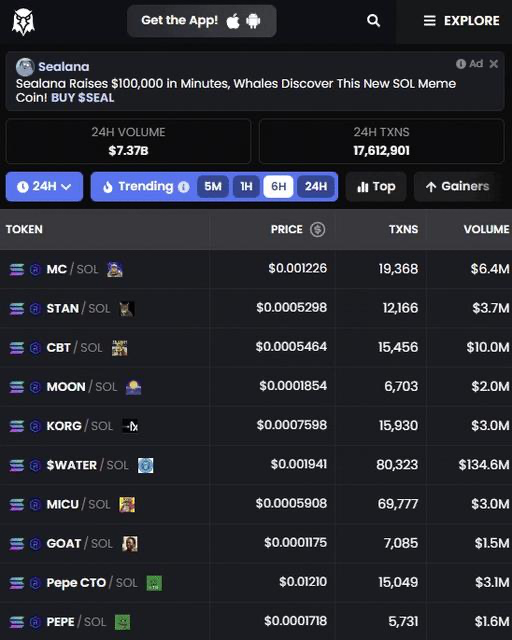Click the CBT volume $10.0M

[488, 347]
